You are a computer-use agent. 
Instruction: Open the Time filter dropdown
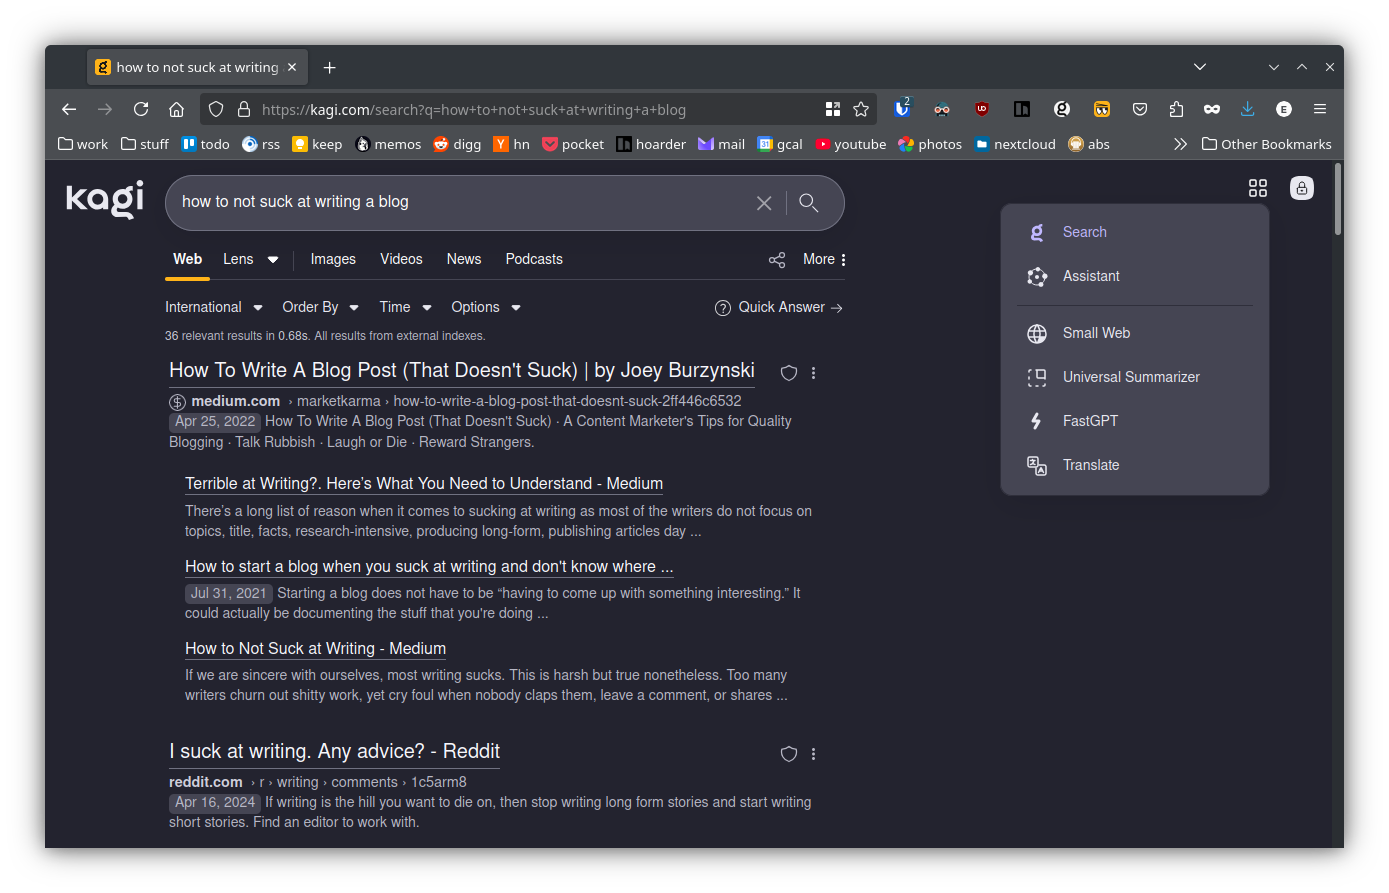[405, 307]
